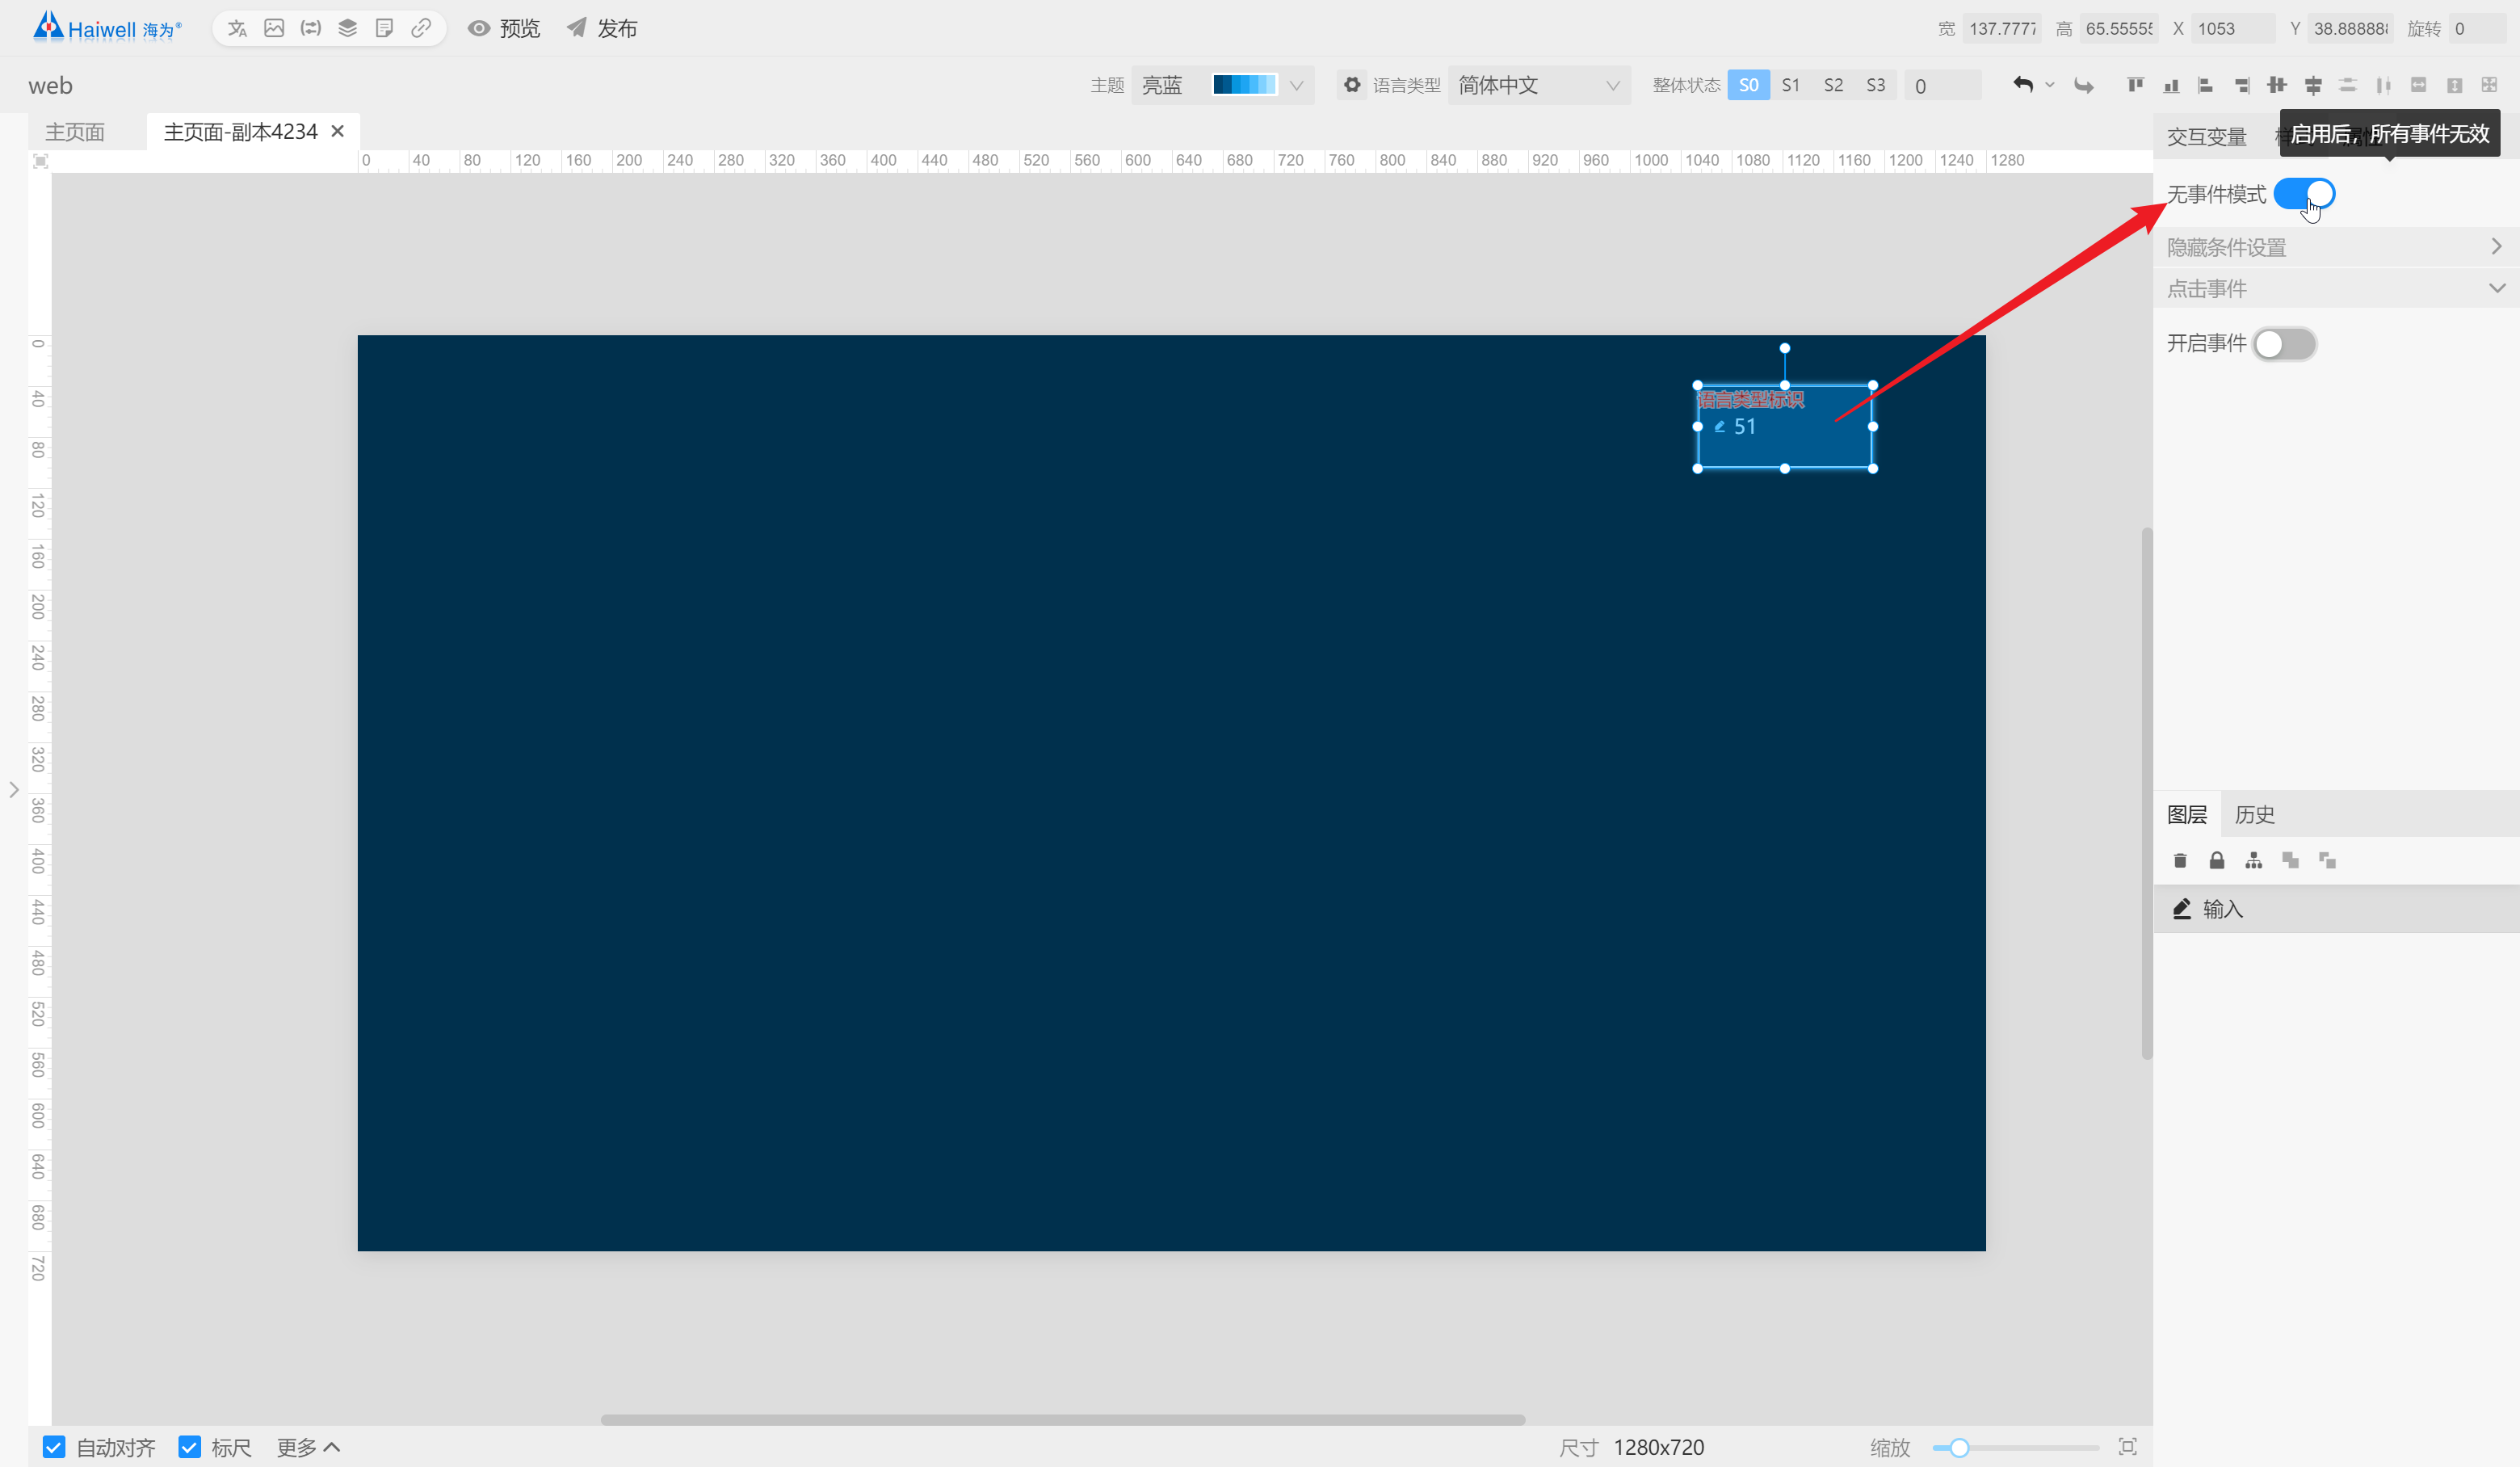Click the gear icon beside 语言类型
This screenshot has width=2520, height=1467.
(1352, 85)
